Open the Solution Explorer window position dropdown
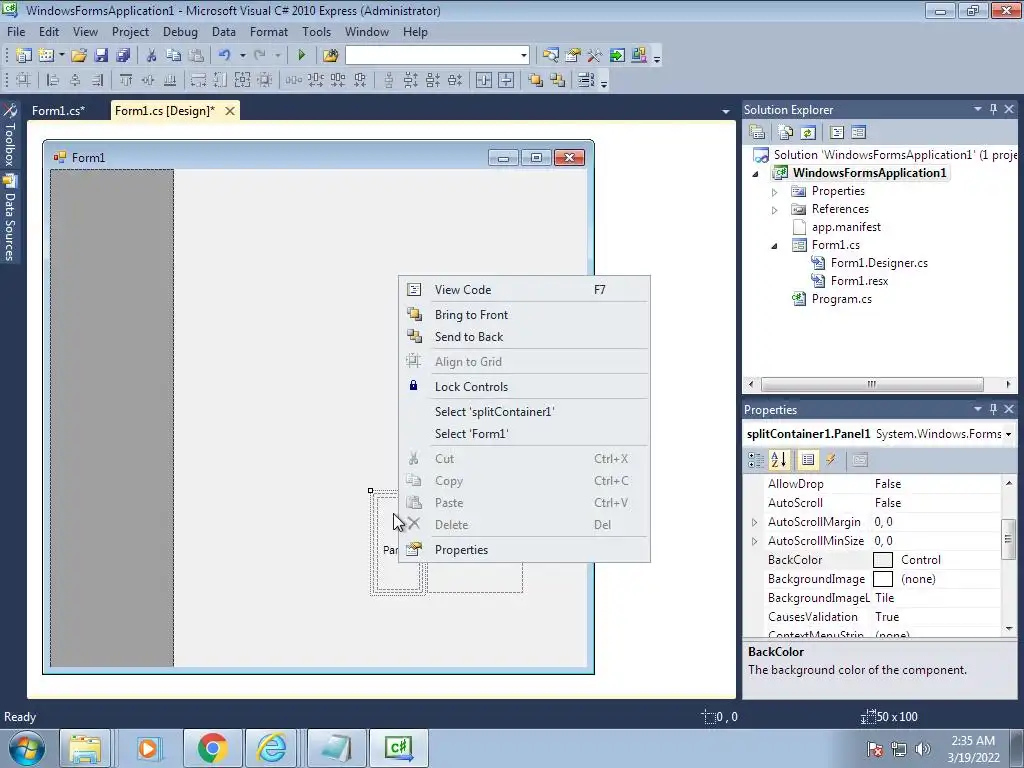The image size is (1024, 768). (978, 109)
